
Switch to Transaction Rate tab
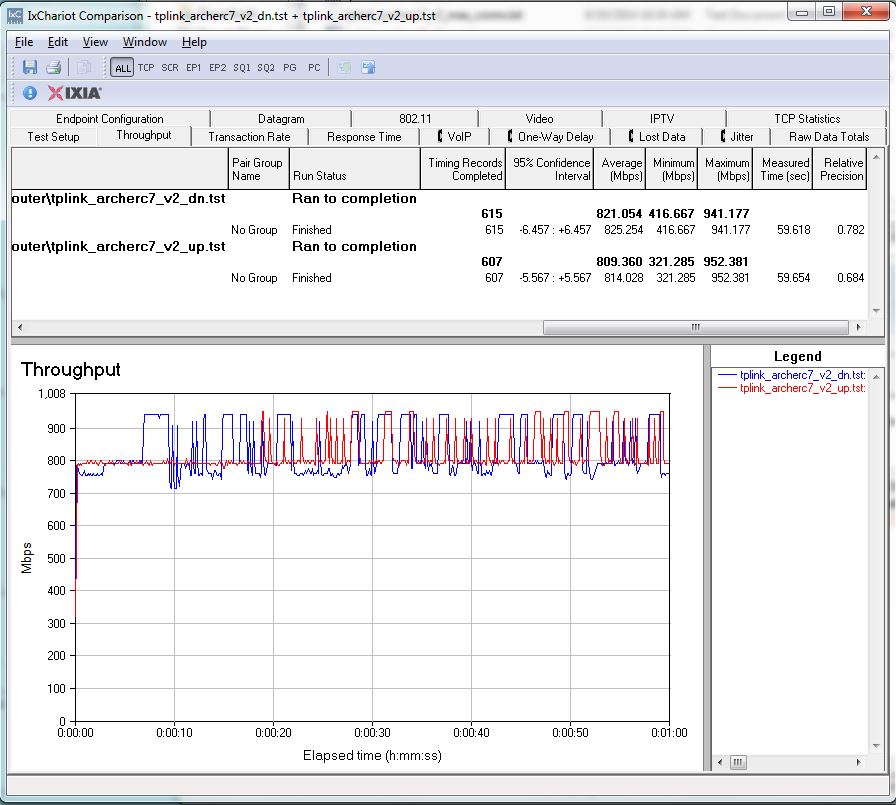249,137
